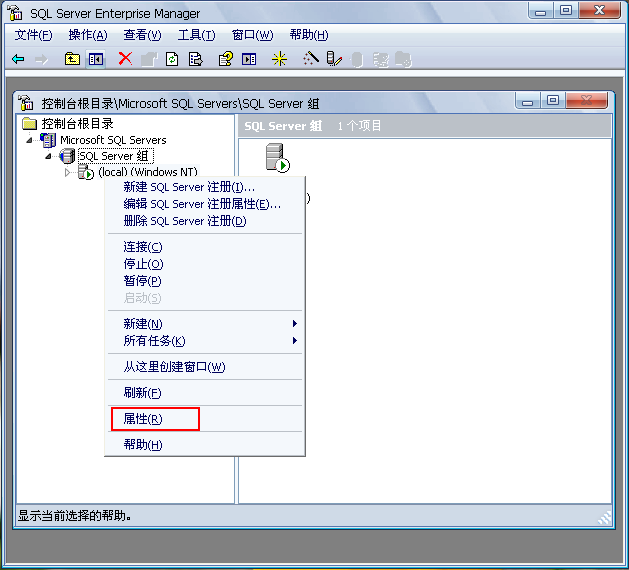This screenshot has height=570, width=629.
Task: Click the greyed properties icon beside delete
Action: click(149, 60)
